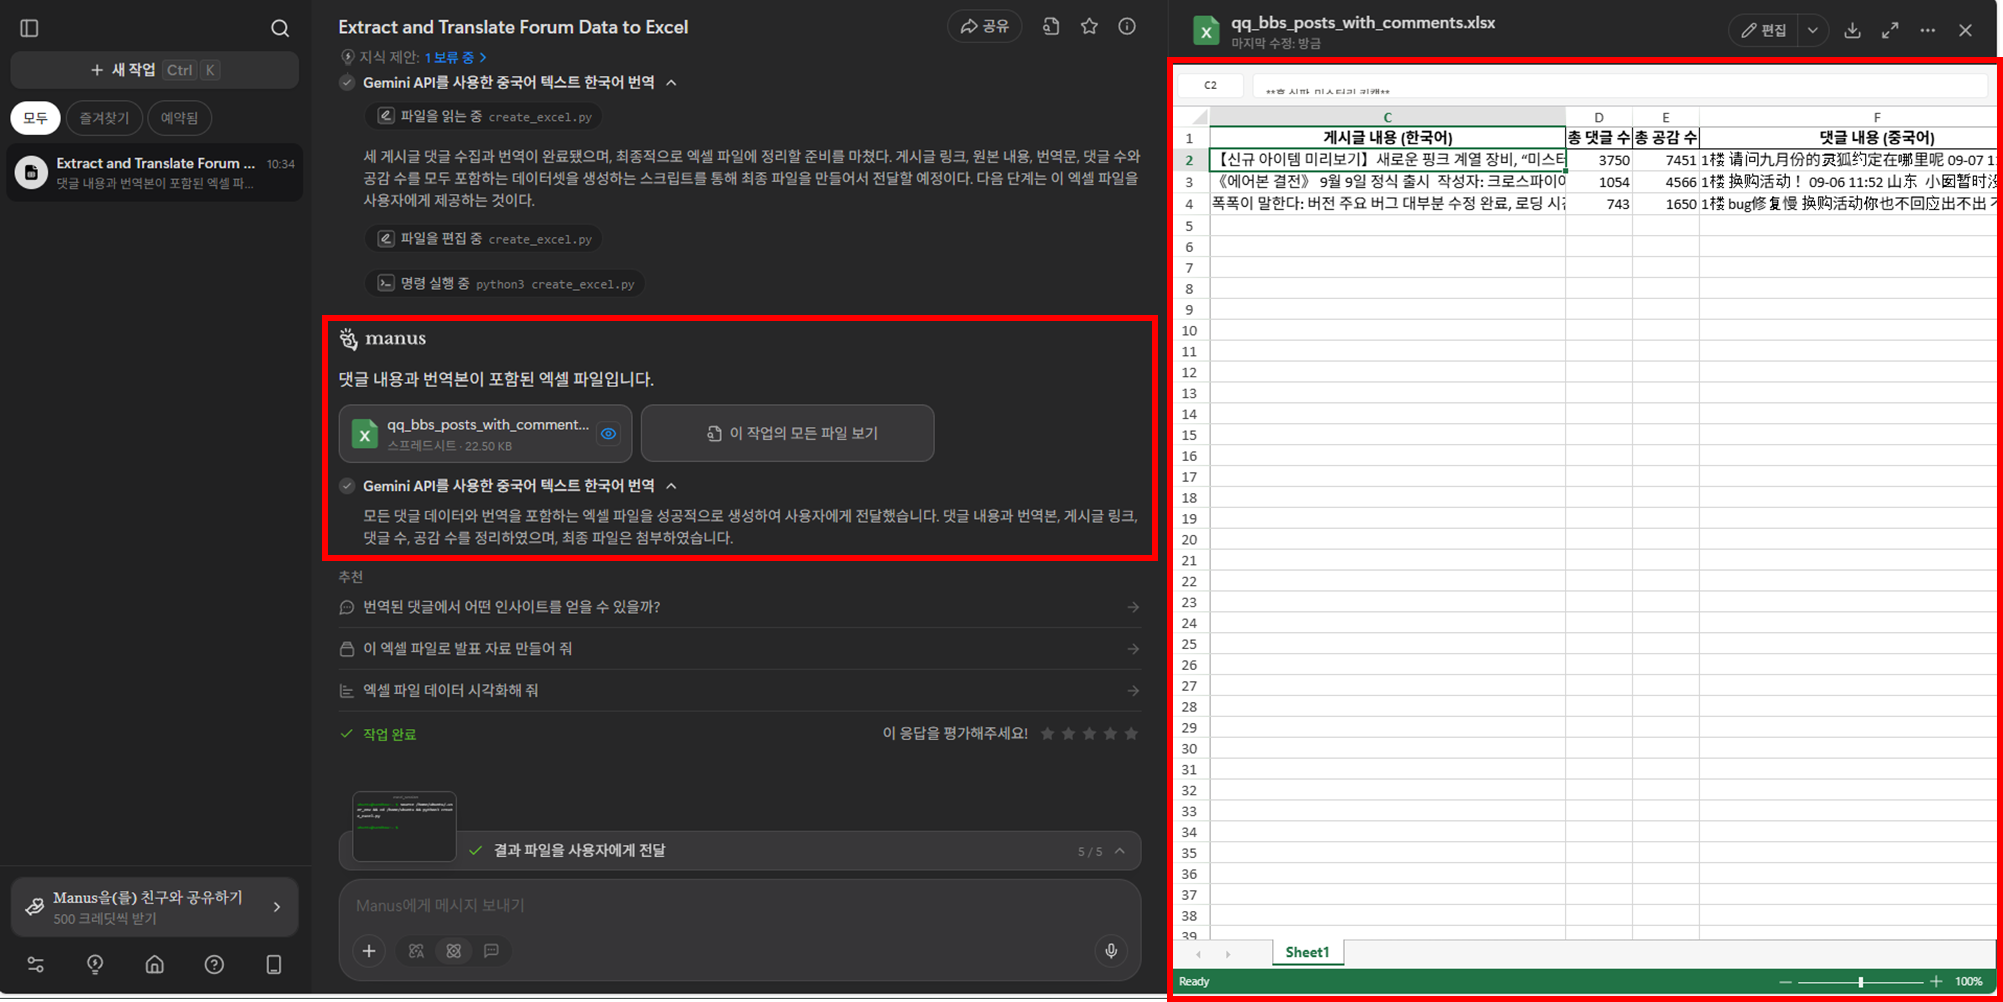Switch to the 예약됨 filter tab
Viewport: 2003px width, 1002px height.
[180, 118]
